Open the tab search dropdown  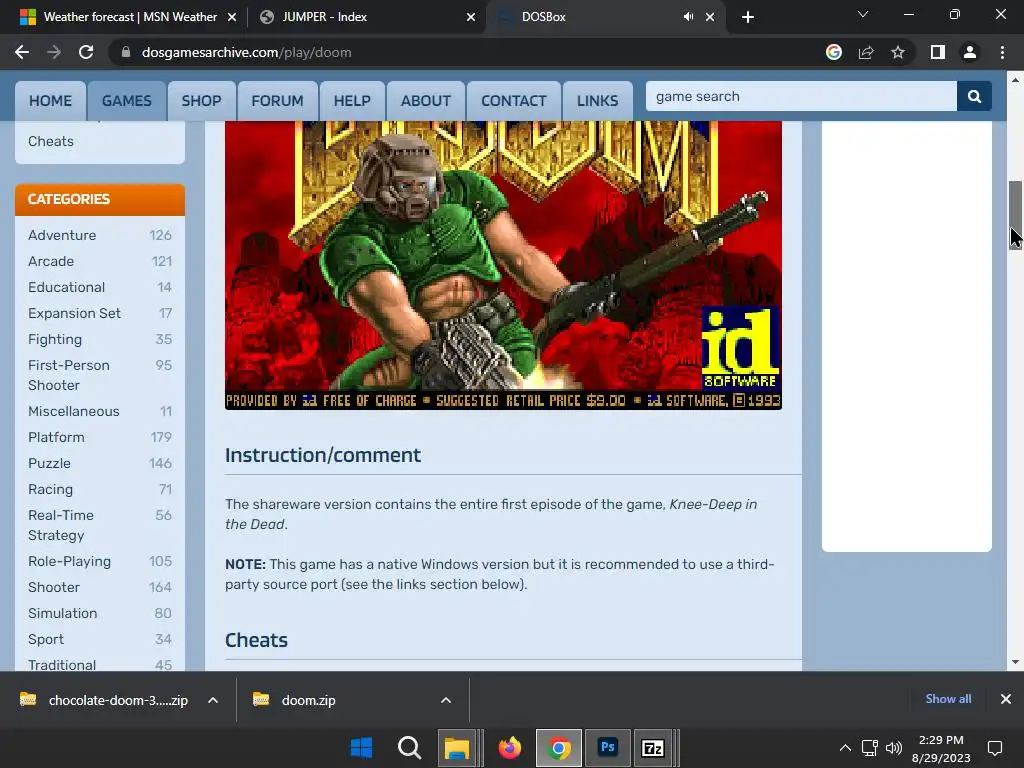click(863, 14)
